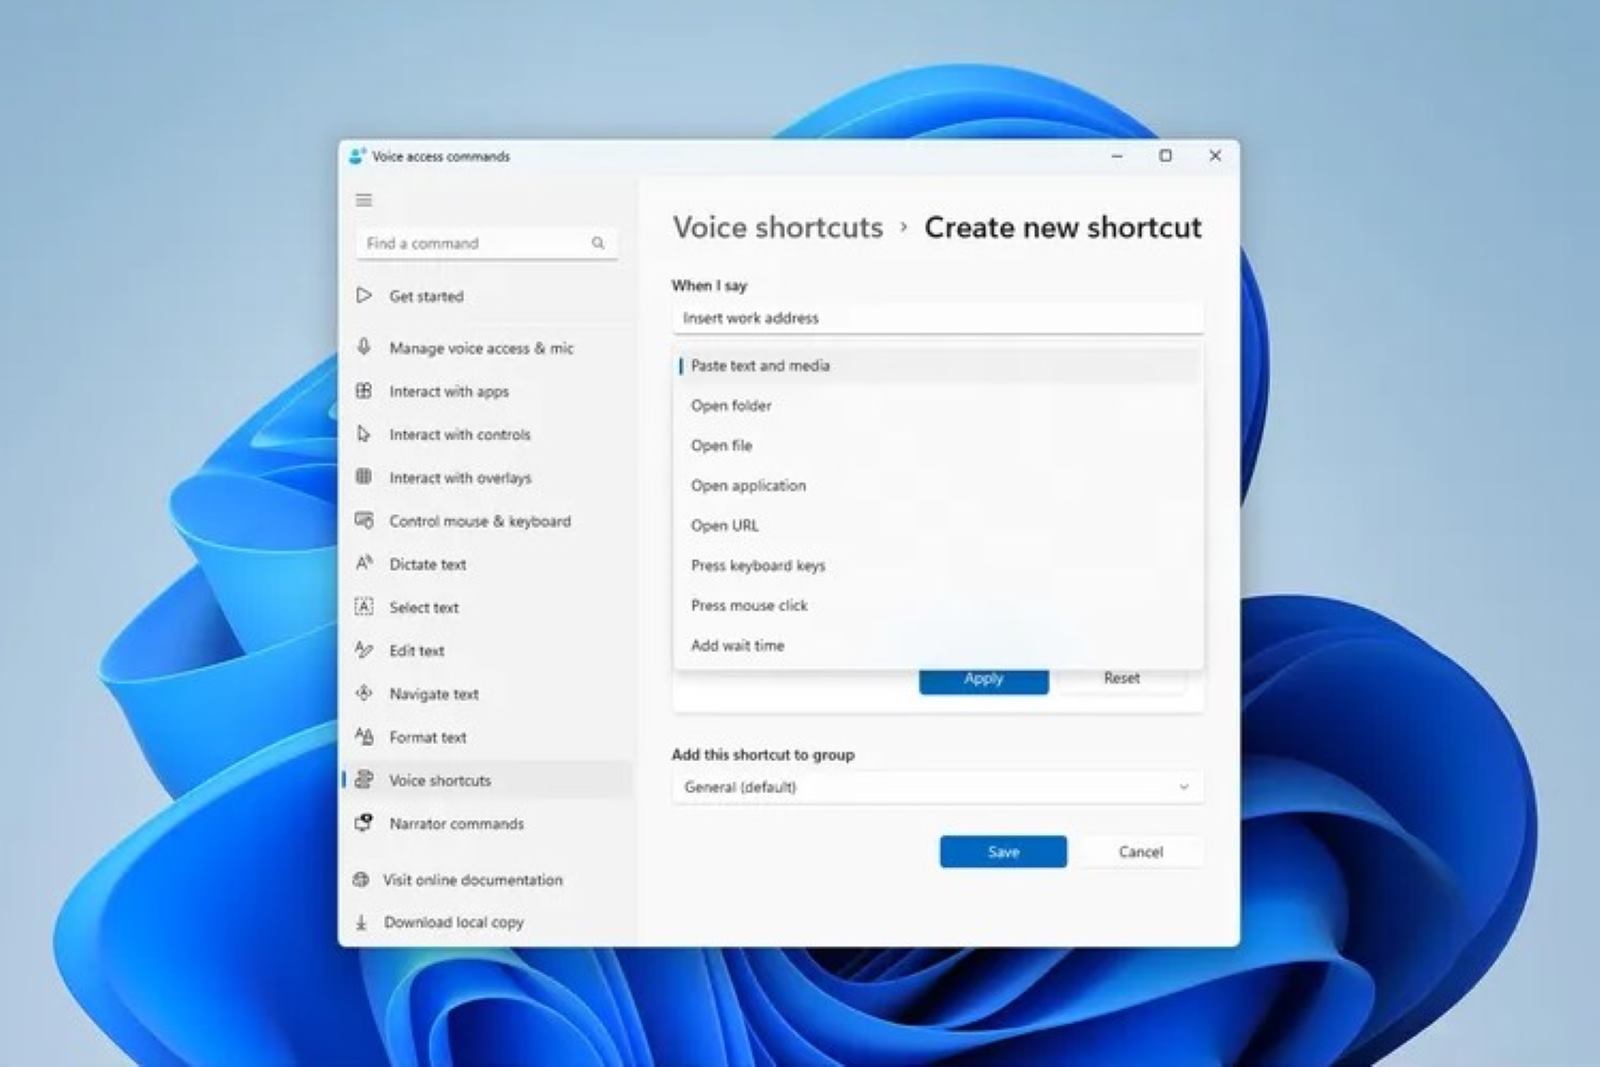This screenshot has height=1067, width=1600.
Task: Click the Navigate text icon
Action: 364,693
